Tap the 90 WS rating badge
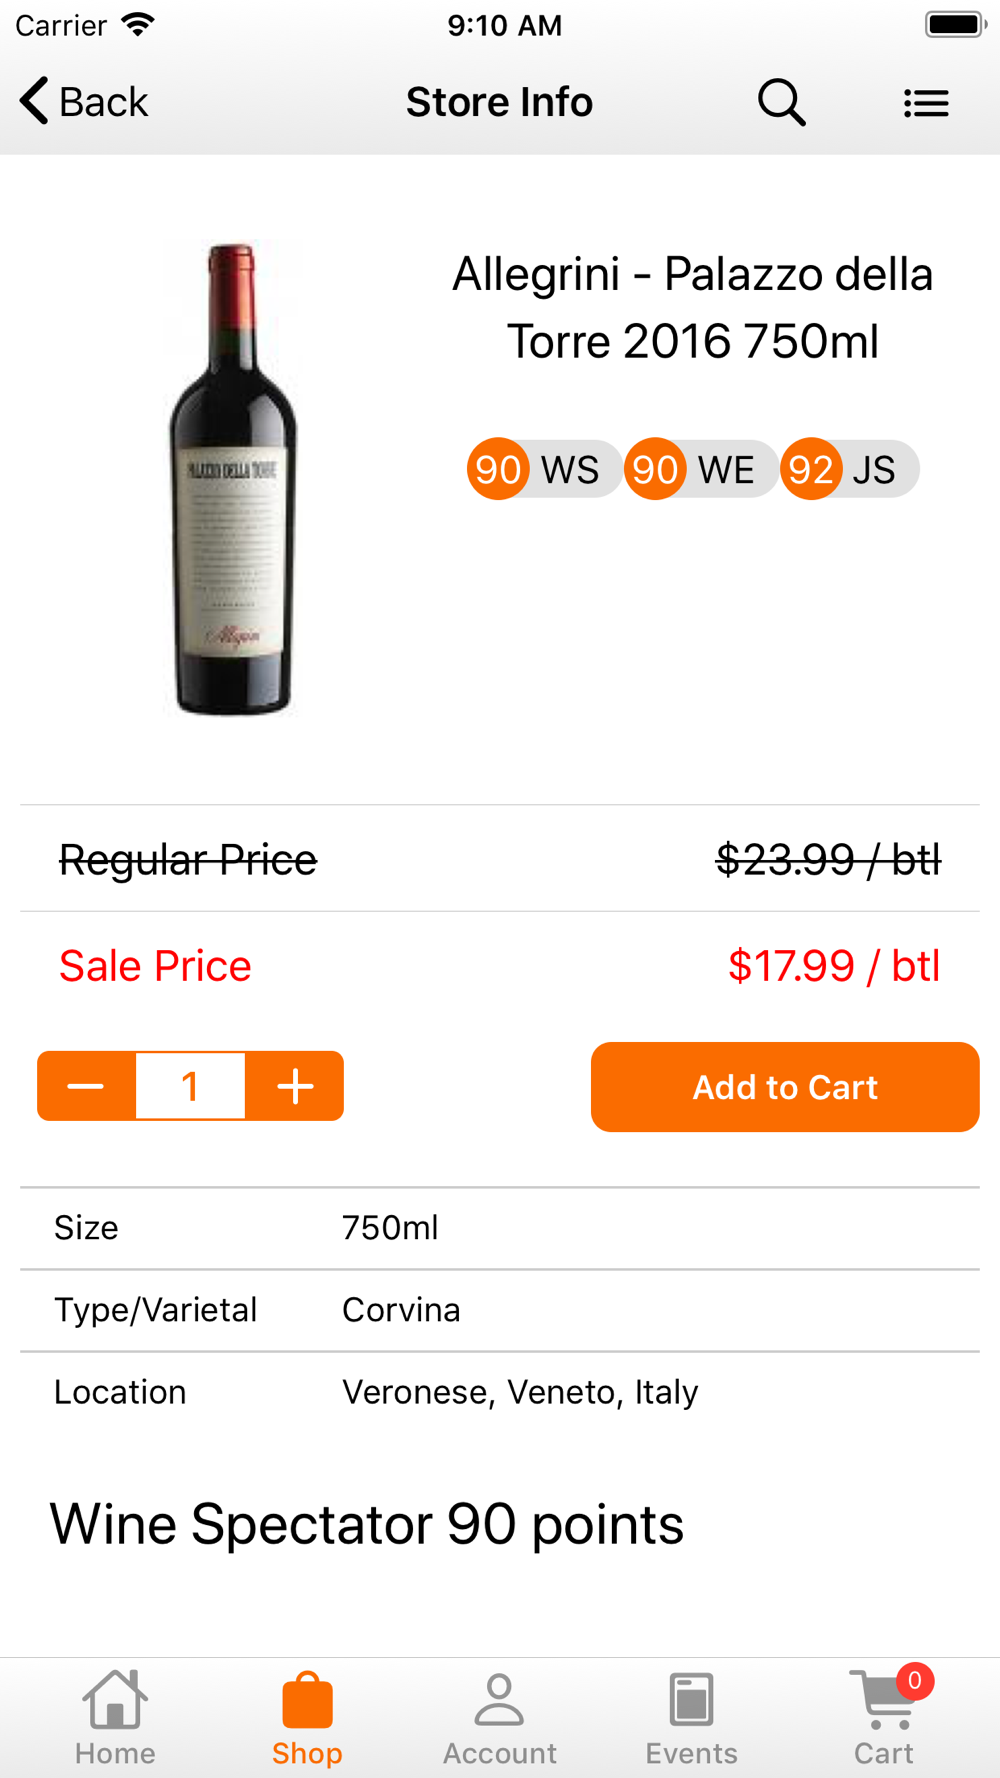1000x1778 pixels. click(x=543, y=469)
